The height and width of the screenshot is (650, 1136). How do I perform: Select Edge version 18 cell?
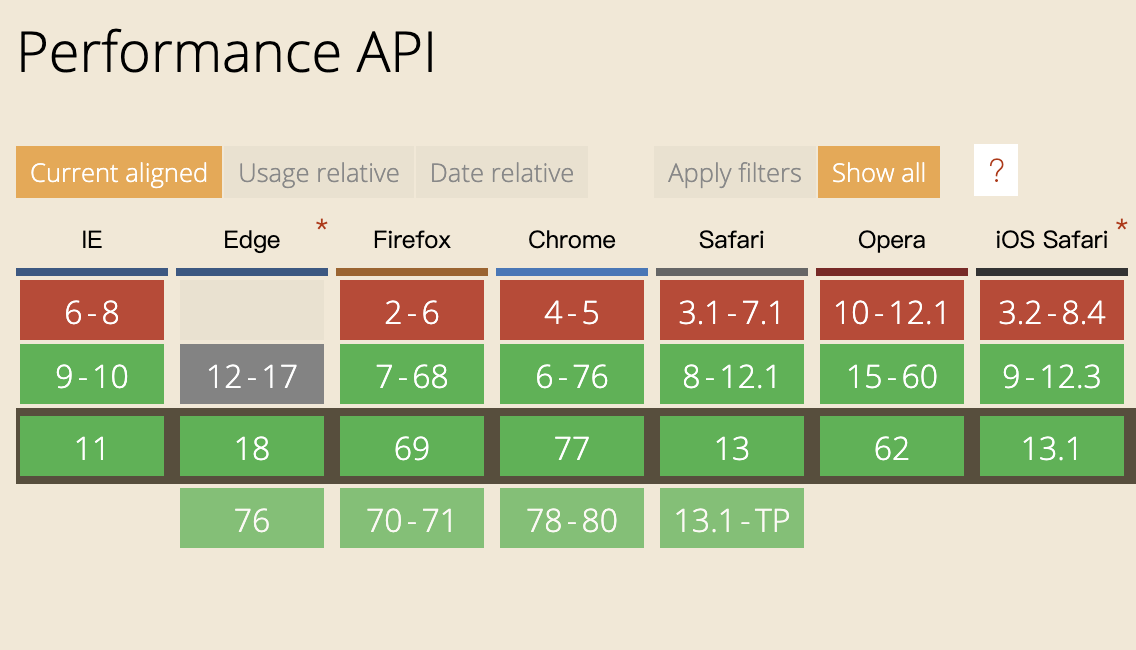251,446
